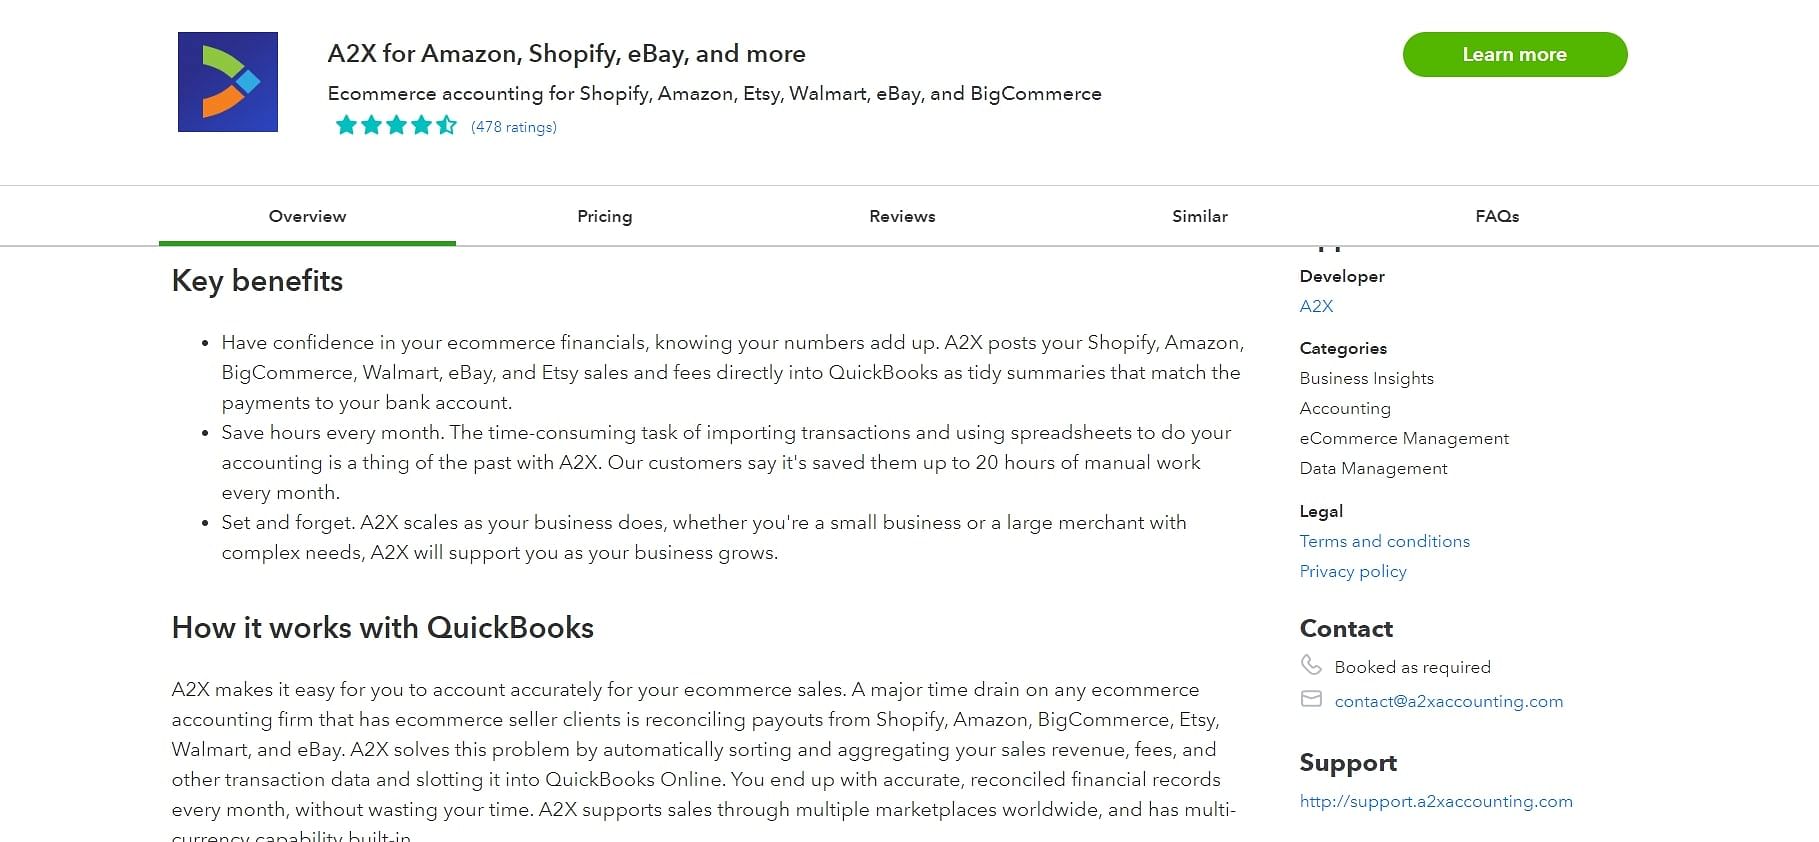The image size is (1819, 842).
Task: Select the eCommerce Management category
Action: tap(1404, 438)
